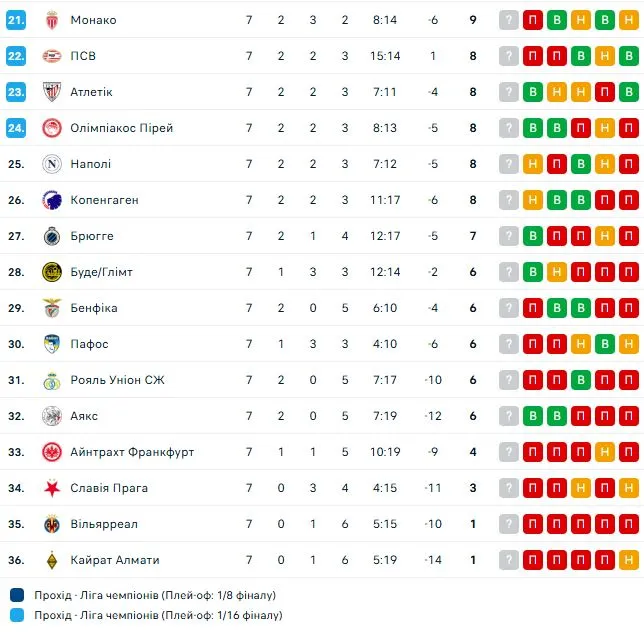644x632 pixels.
Task: Open the Славія Прага team page
Action: pos(109,488)
